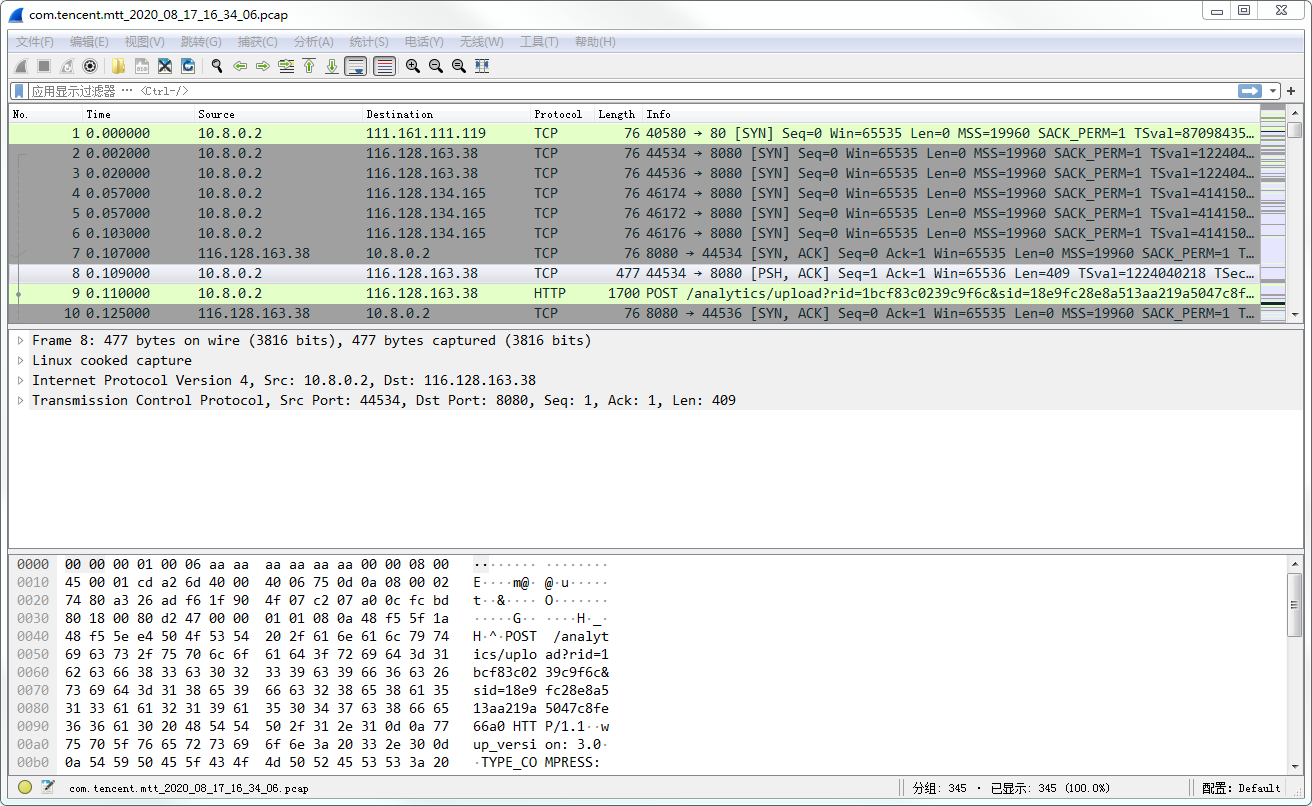The width and height of the screenshot is (1312, 806).
Task: Open a capture file folder icon
Action: (x=118, y=66)
